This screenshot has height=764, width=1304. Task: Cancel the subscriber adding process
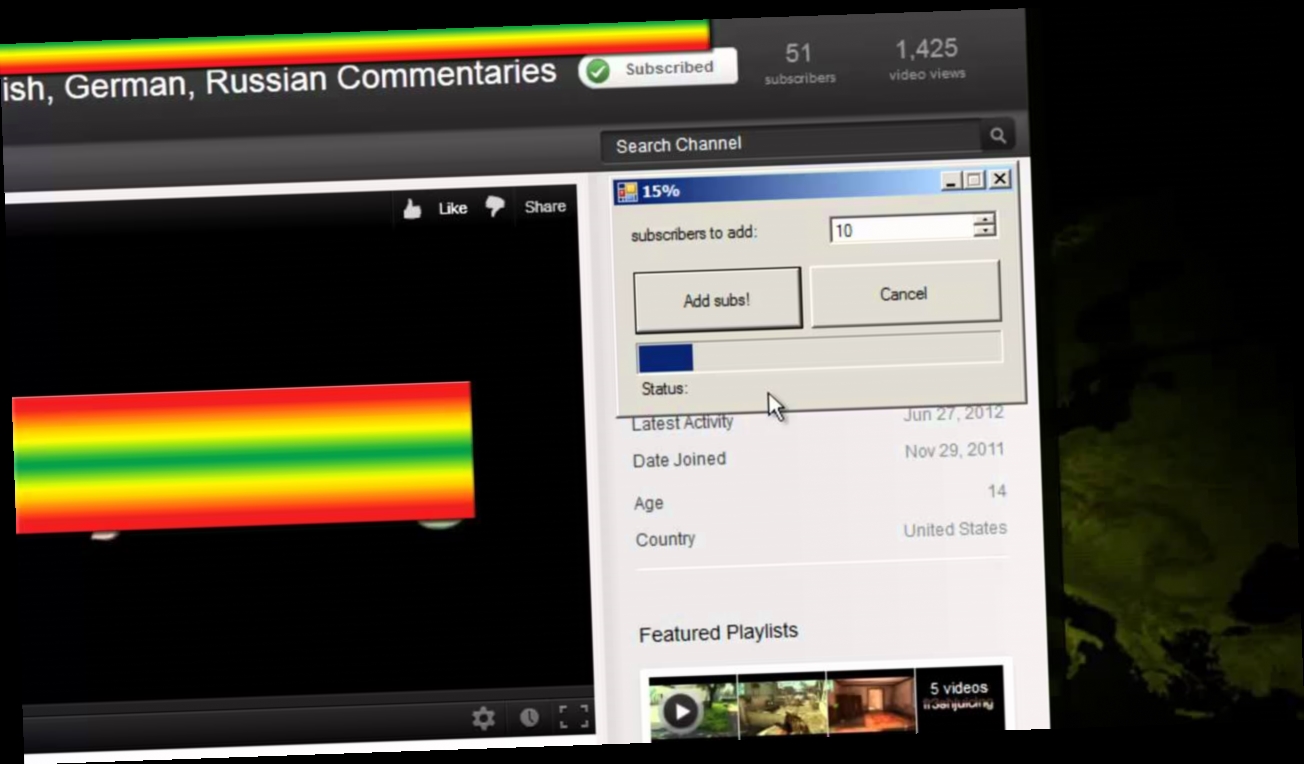pos(903,293)
